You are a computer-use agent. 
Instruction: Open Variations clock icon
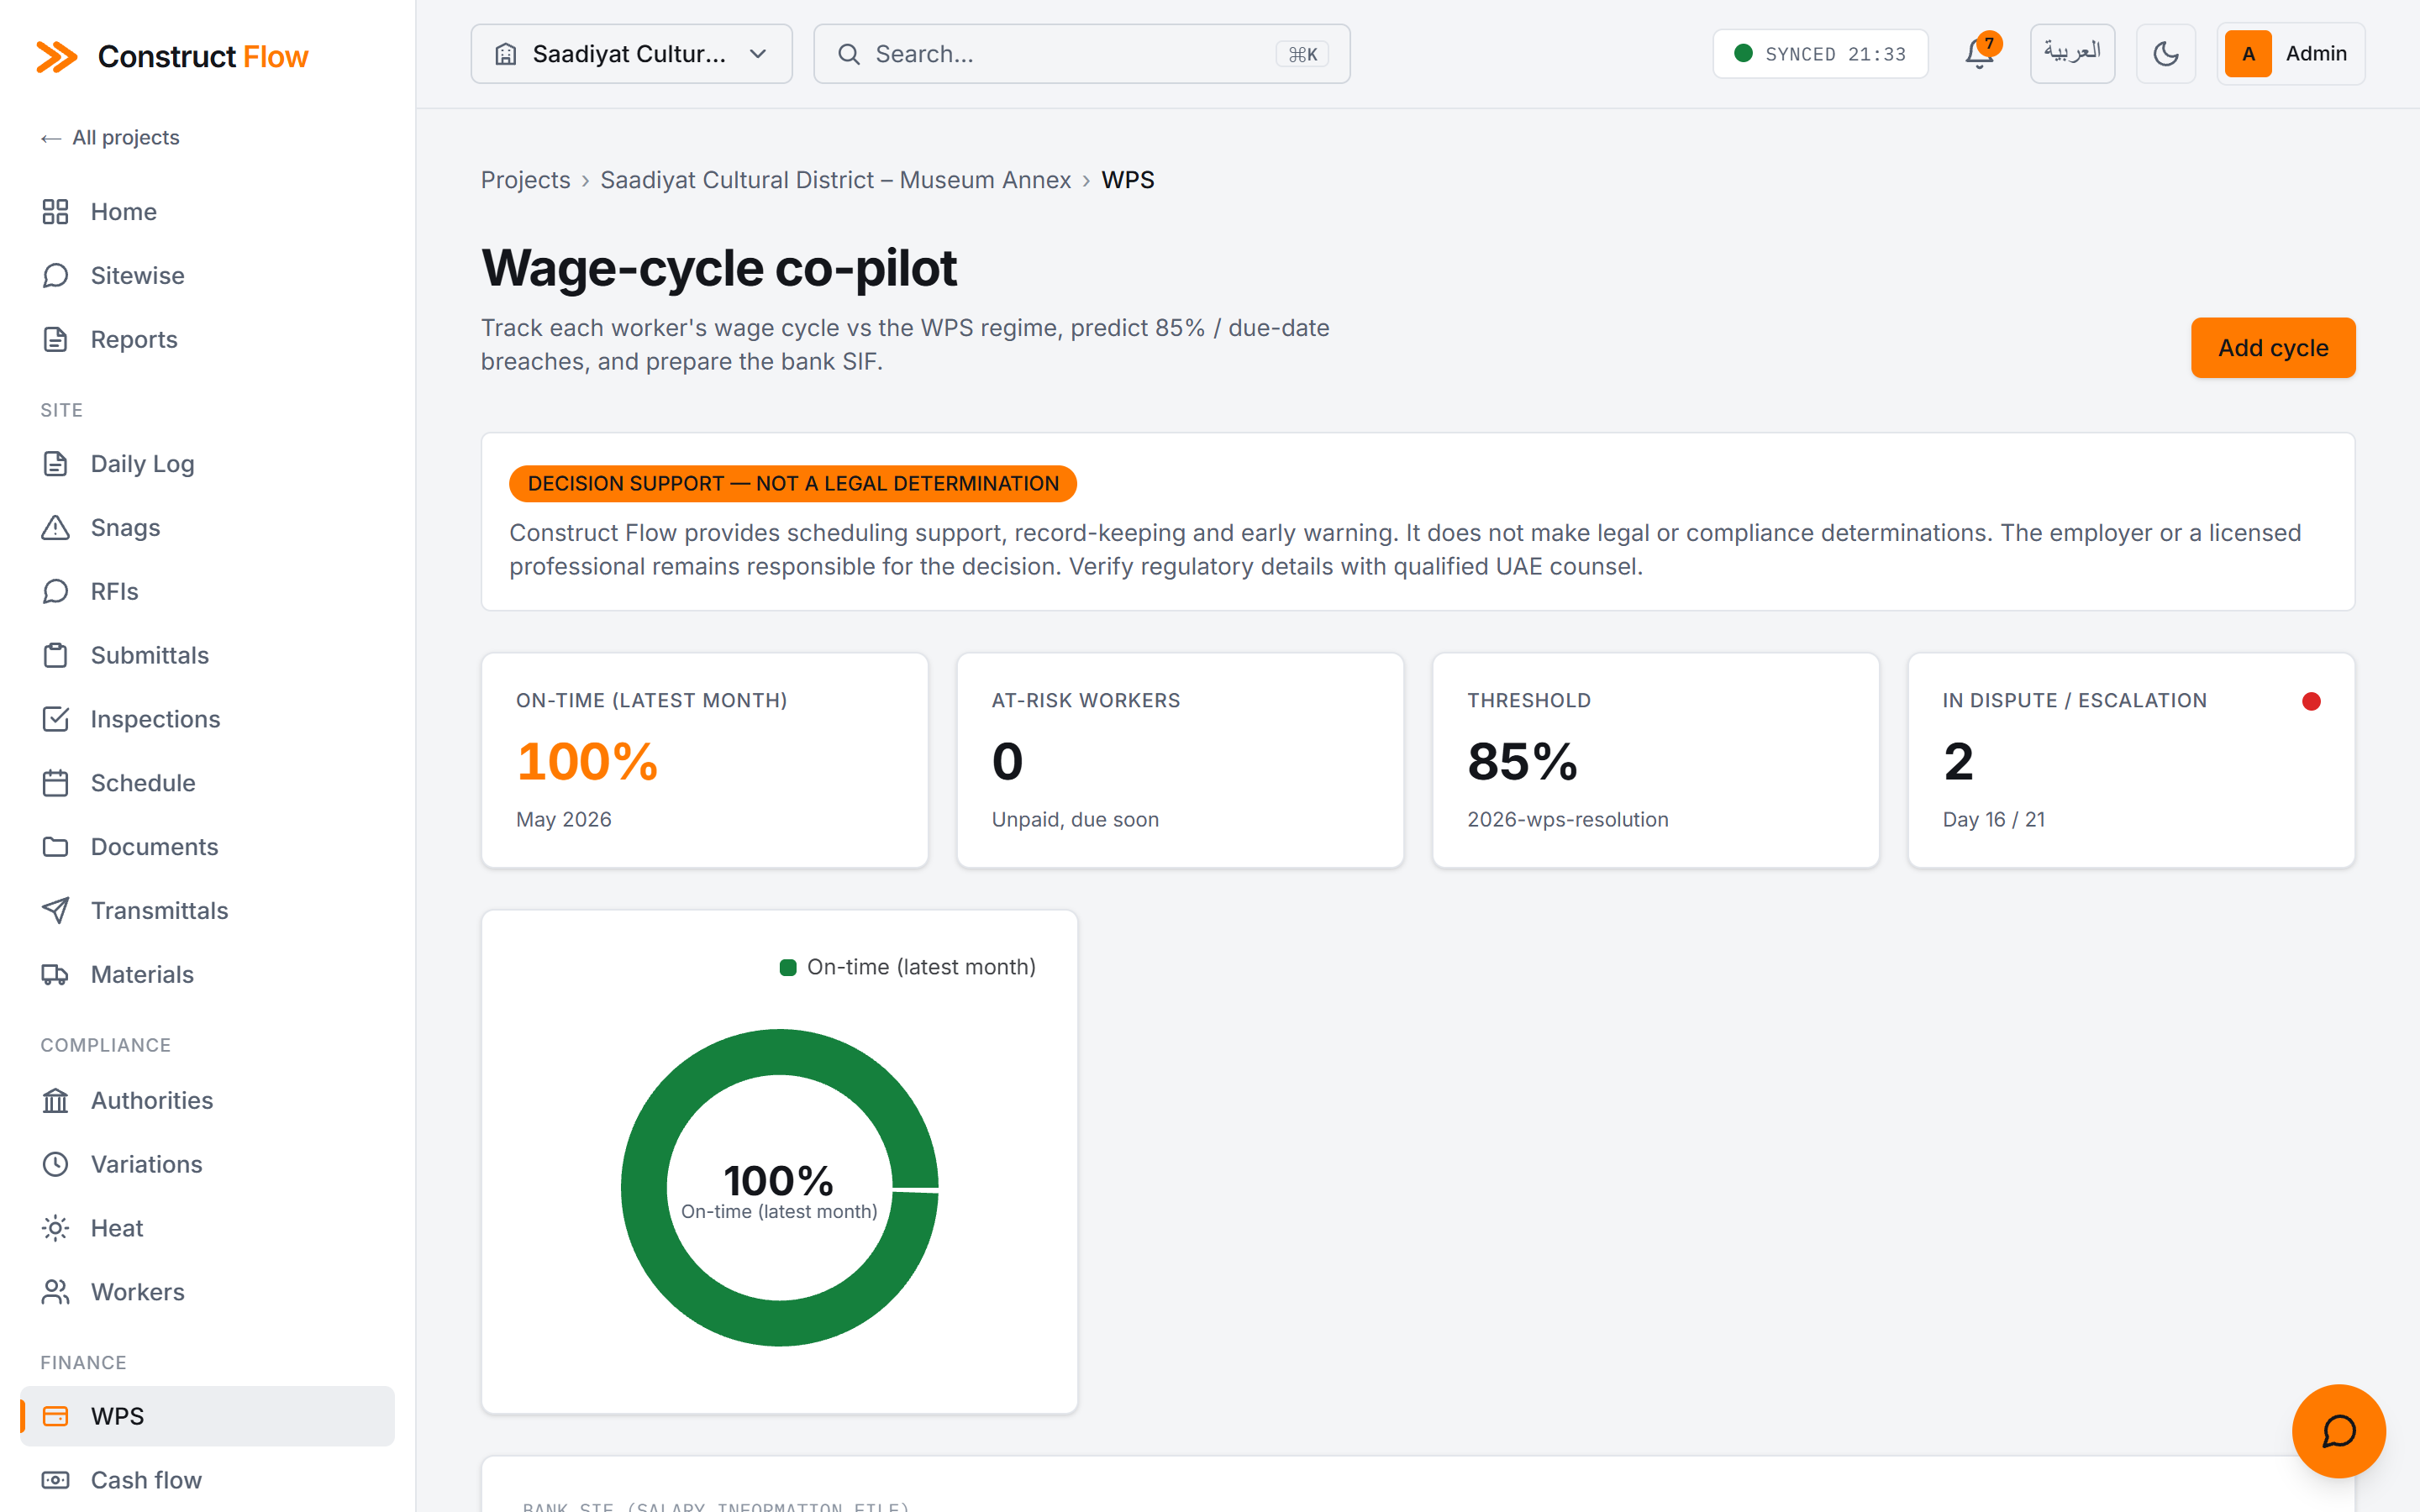point(55,1165)
